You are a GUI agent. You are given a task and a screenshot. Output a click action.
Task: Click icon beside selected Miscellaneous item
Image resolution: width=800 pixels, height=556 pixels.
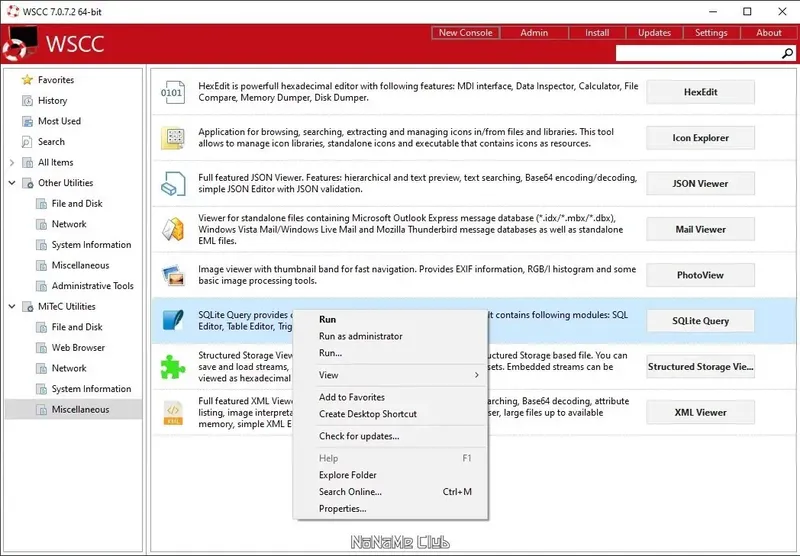tap(41, 410)
